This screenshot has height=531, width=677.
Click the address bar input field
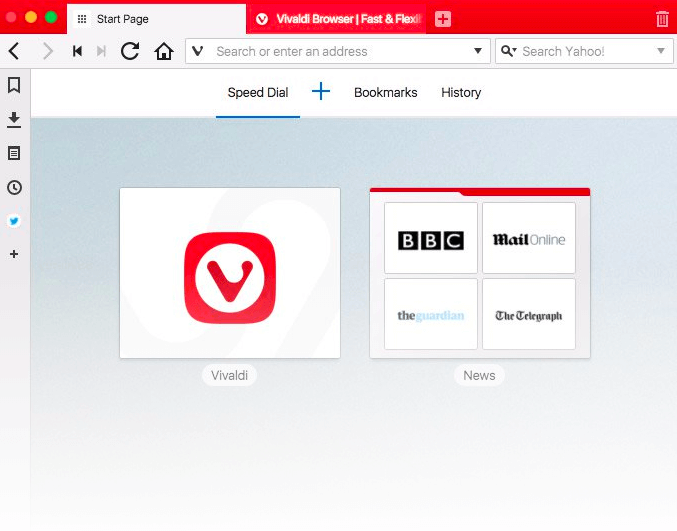(338, 51)
